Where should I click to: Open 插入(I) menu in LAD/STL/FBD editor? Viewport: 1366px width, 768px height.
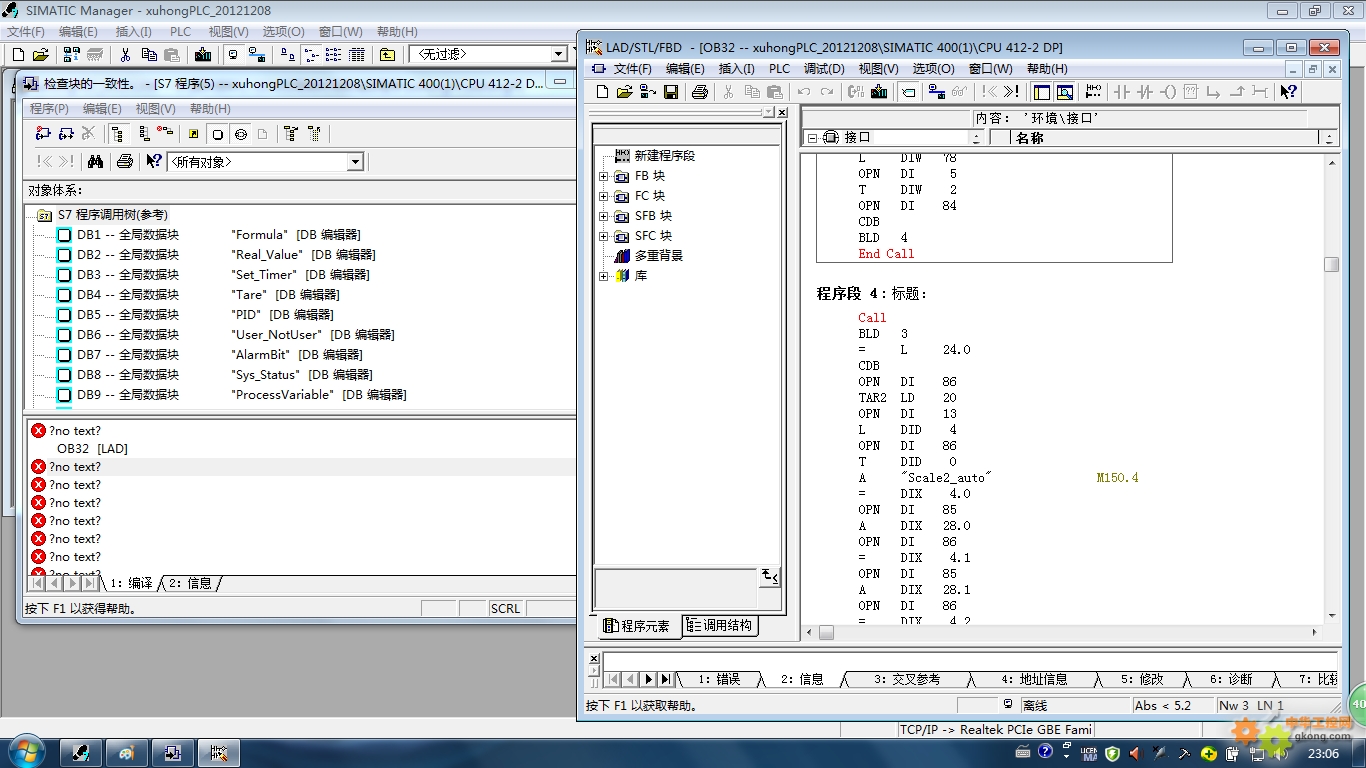coord(736,69)
